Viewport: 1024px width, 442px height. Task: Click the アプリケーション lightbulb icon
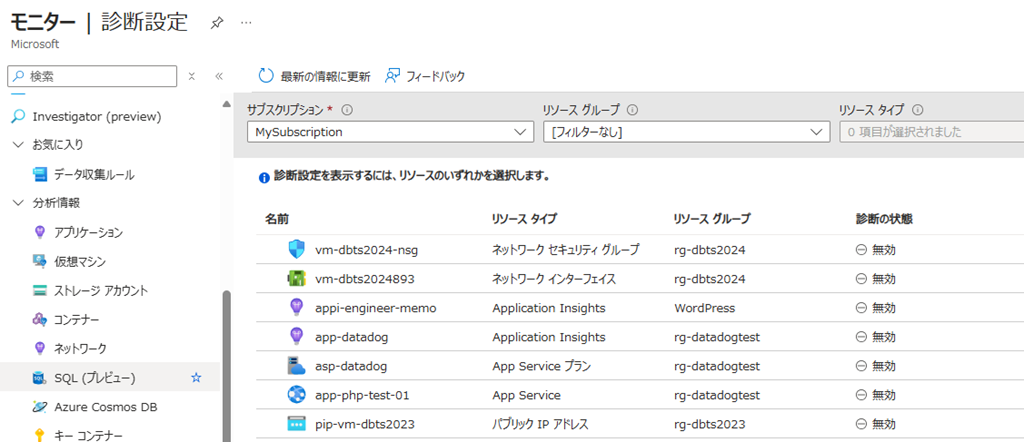(x=40, y=232)
